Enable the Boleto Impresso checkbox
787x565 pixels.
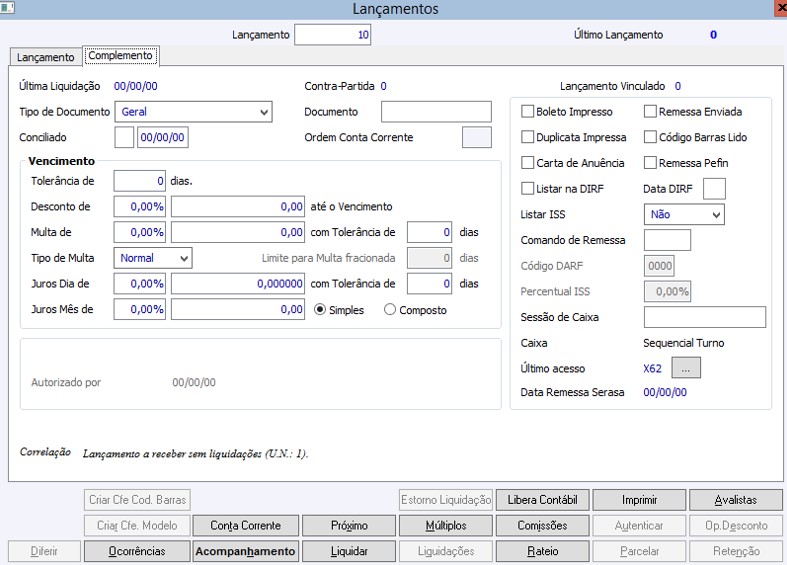[x=528, y=111]
